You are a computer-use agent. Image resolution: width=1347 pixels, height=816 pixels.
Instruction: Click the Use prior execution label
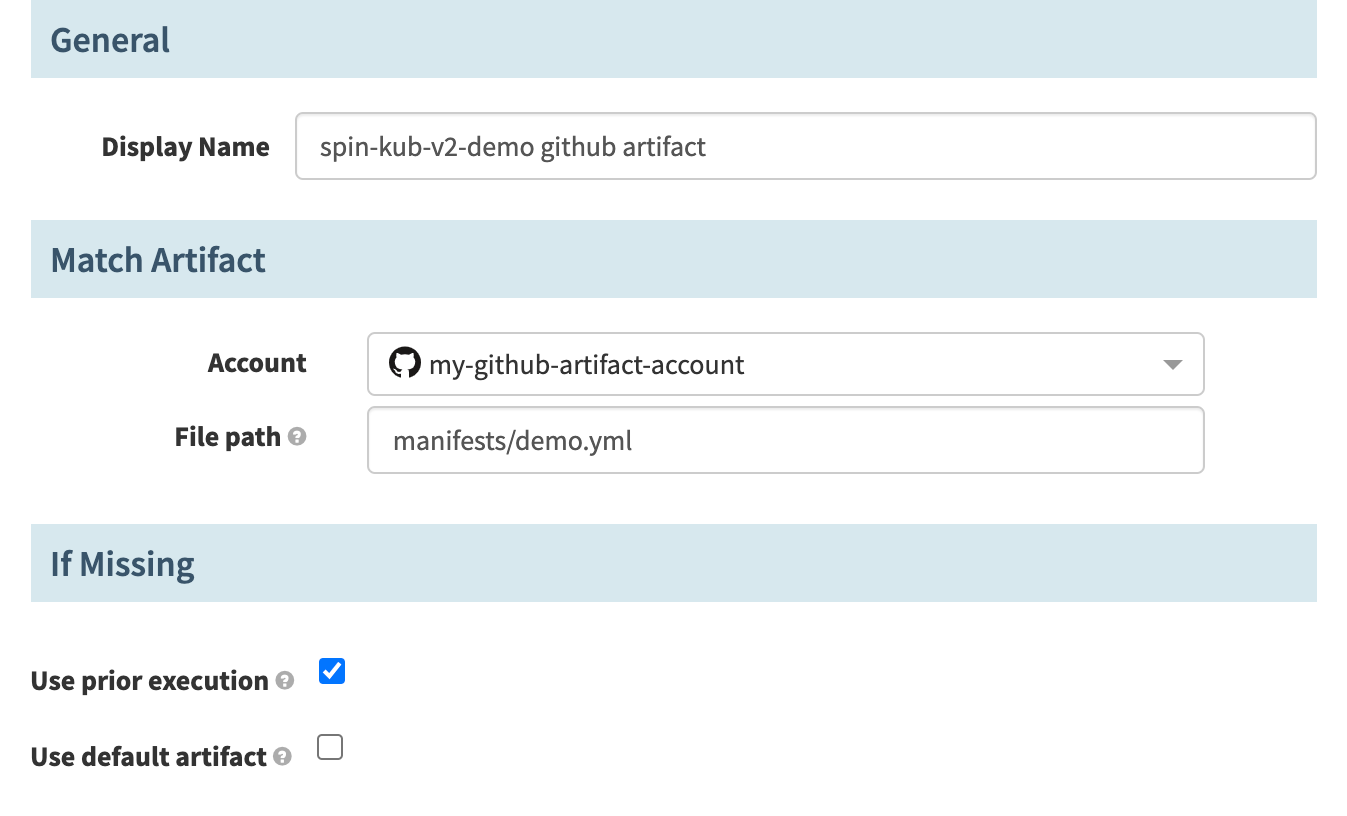coord(149,681)
